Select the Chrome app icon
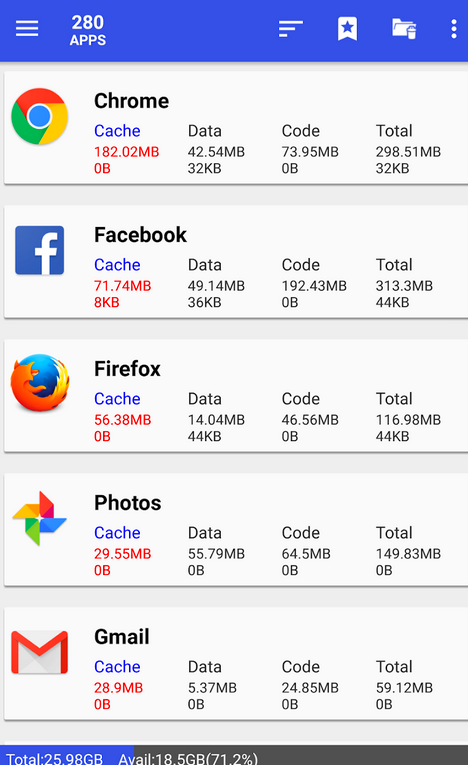This screenshot has width=468, height=765. coord(40,117)
